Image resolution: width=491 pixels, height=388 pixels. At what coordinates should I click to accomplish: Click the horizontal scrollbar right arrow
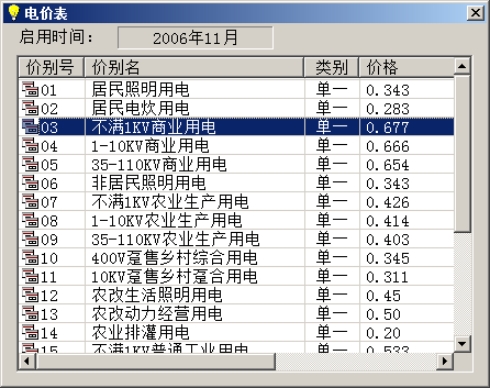coord(445,361)
